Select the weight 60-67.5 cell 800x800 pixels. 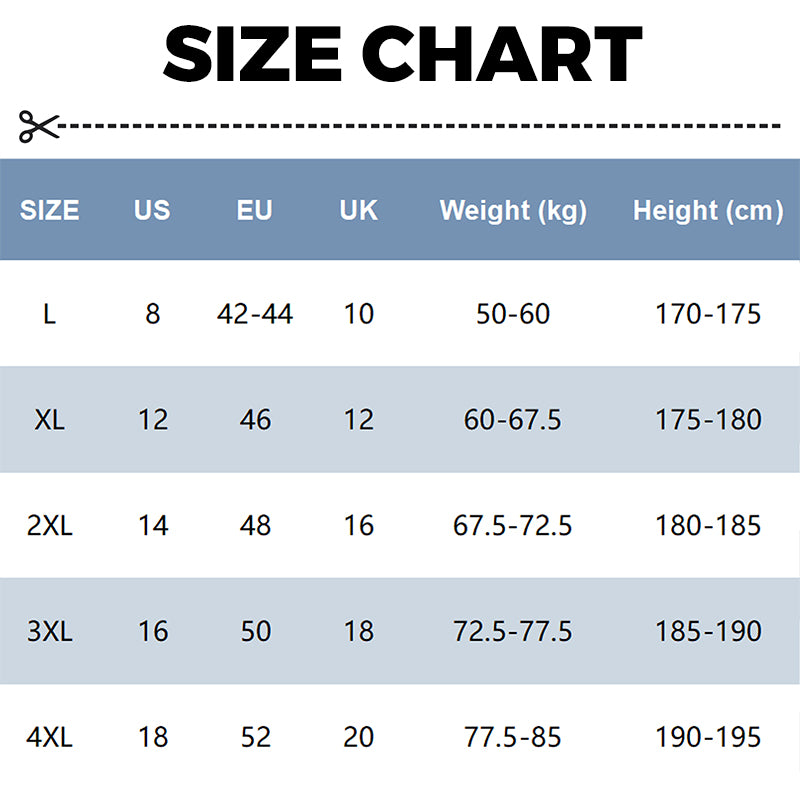coord(513,420)
